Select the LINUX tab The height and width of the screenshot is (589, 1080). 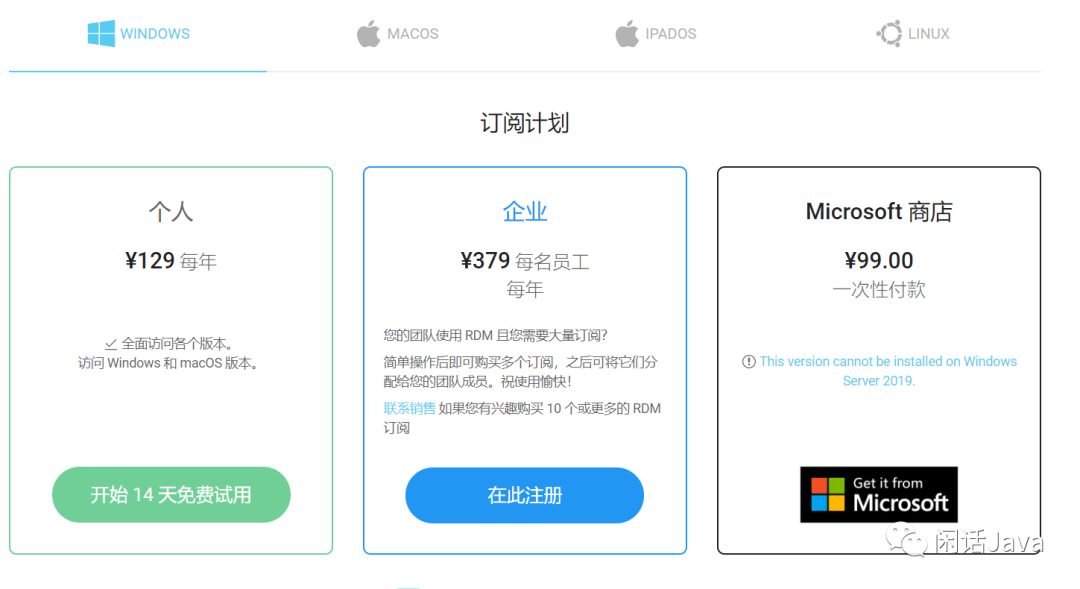[913, 34]
